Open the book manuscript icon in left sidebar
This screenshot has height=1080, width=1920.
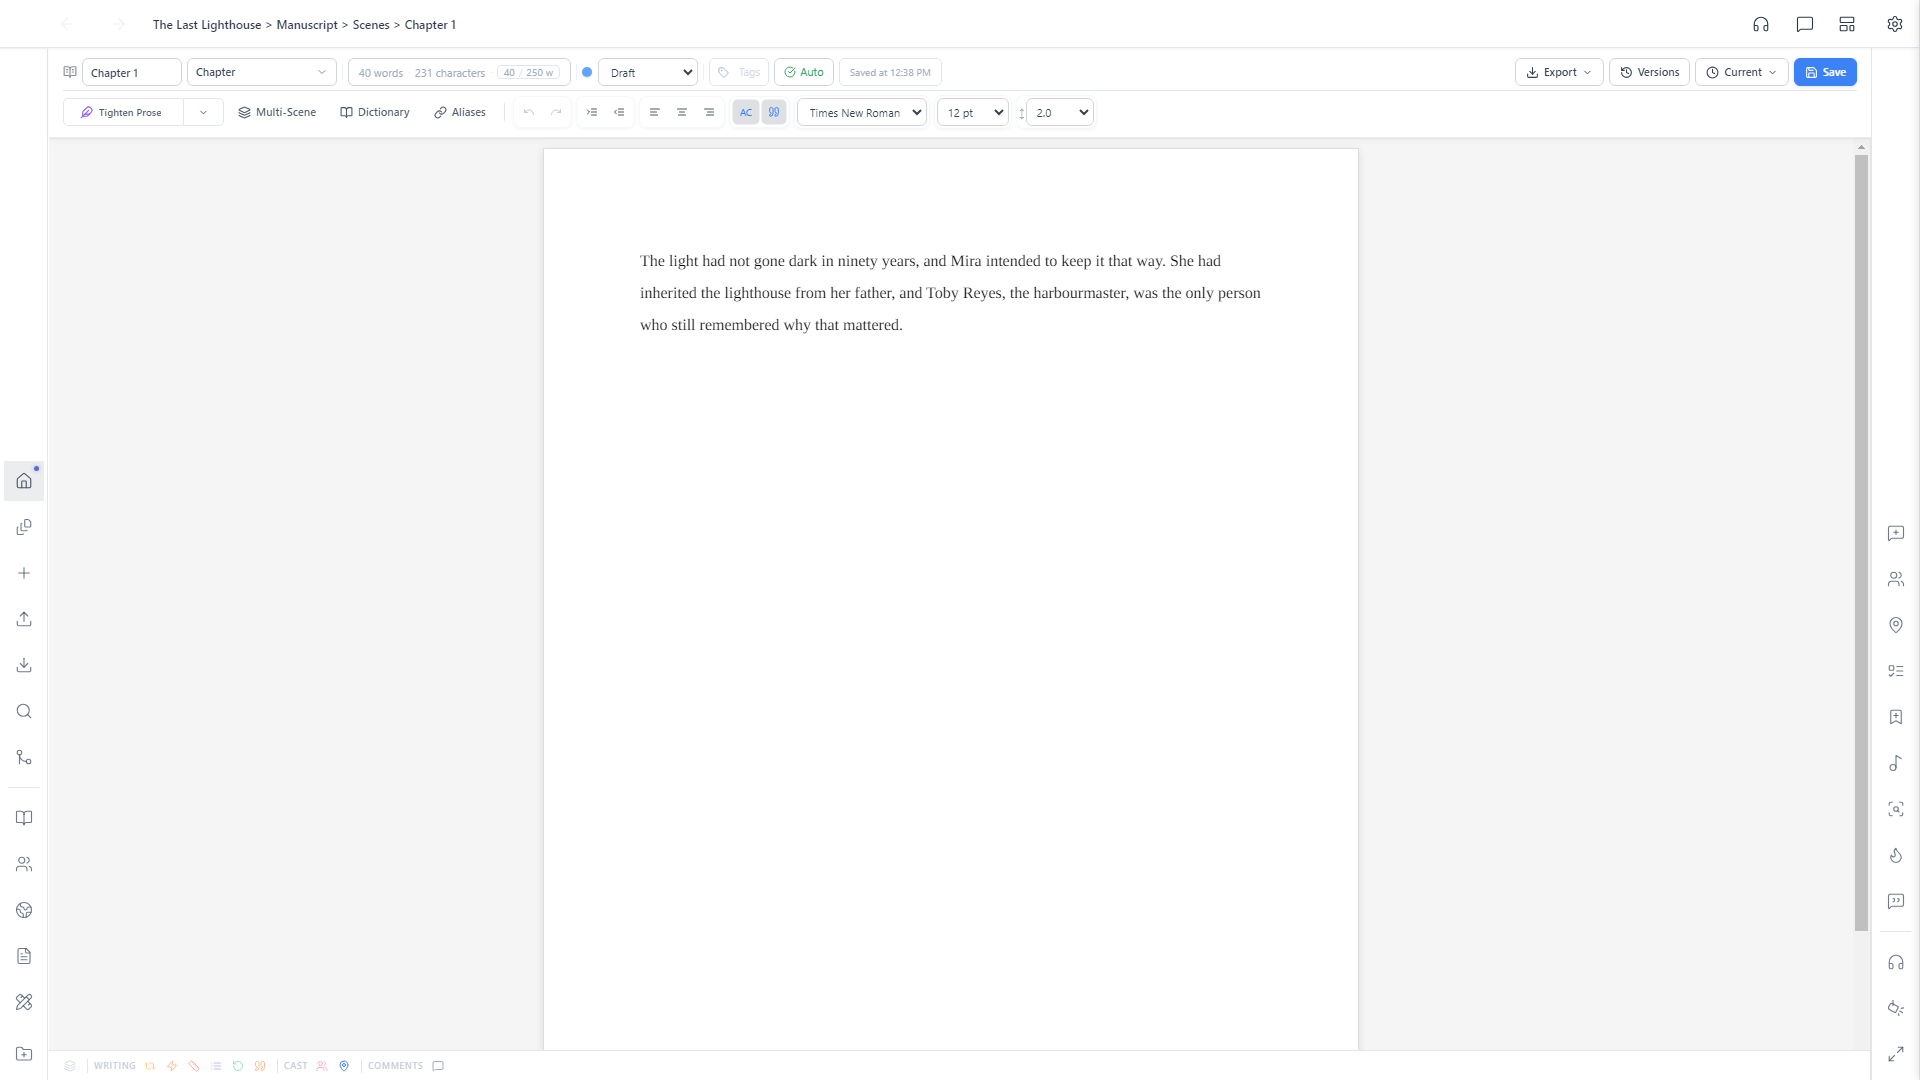pyautogui.click(x=24, y=818)
